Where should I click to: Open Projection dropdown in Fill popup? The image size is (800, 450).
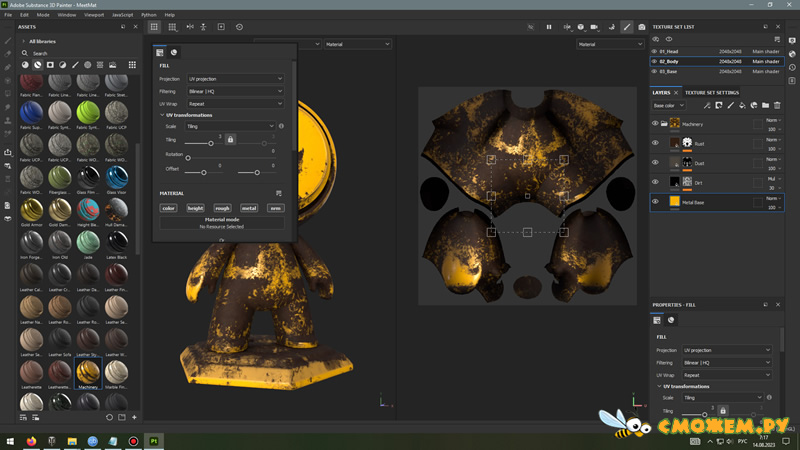pyautogui.click(x=235, y=79)
